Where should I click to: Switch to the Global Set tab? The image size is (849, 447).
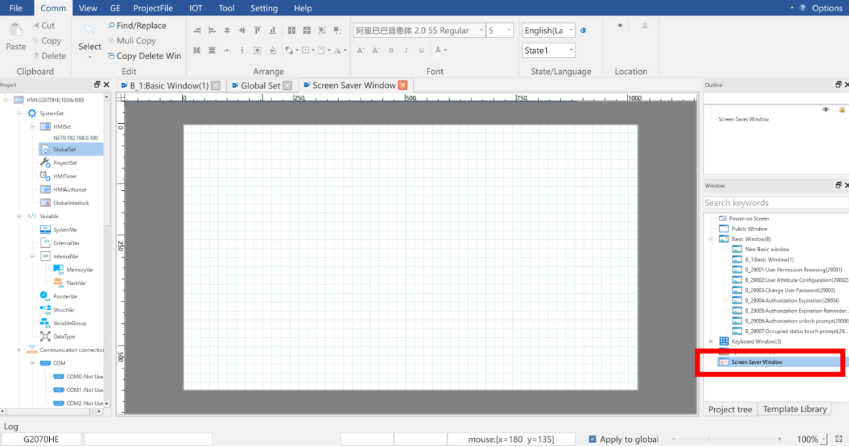tap(260, 86)
